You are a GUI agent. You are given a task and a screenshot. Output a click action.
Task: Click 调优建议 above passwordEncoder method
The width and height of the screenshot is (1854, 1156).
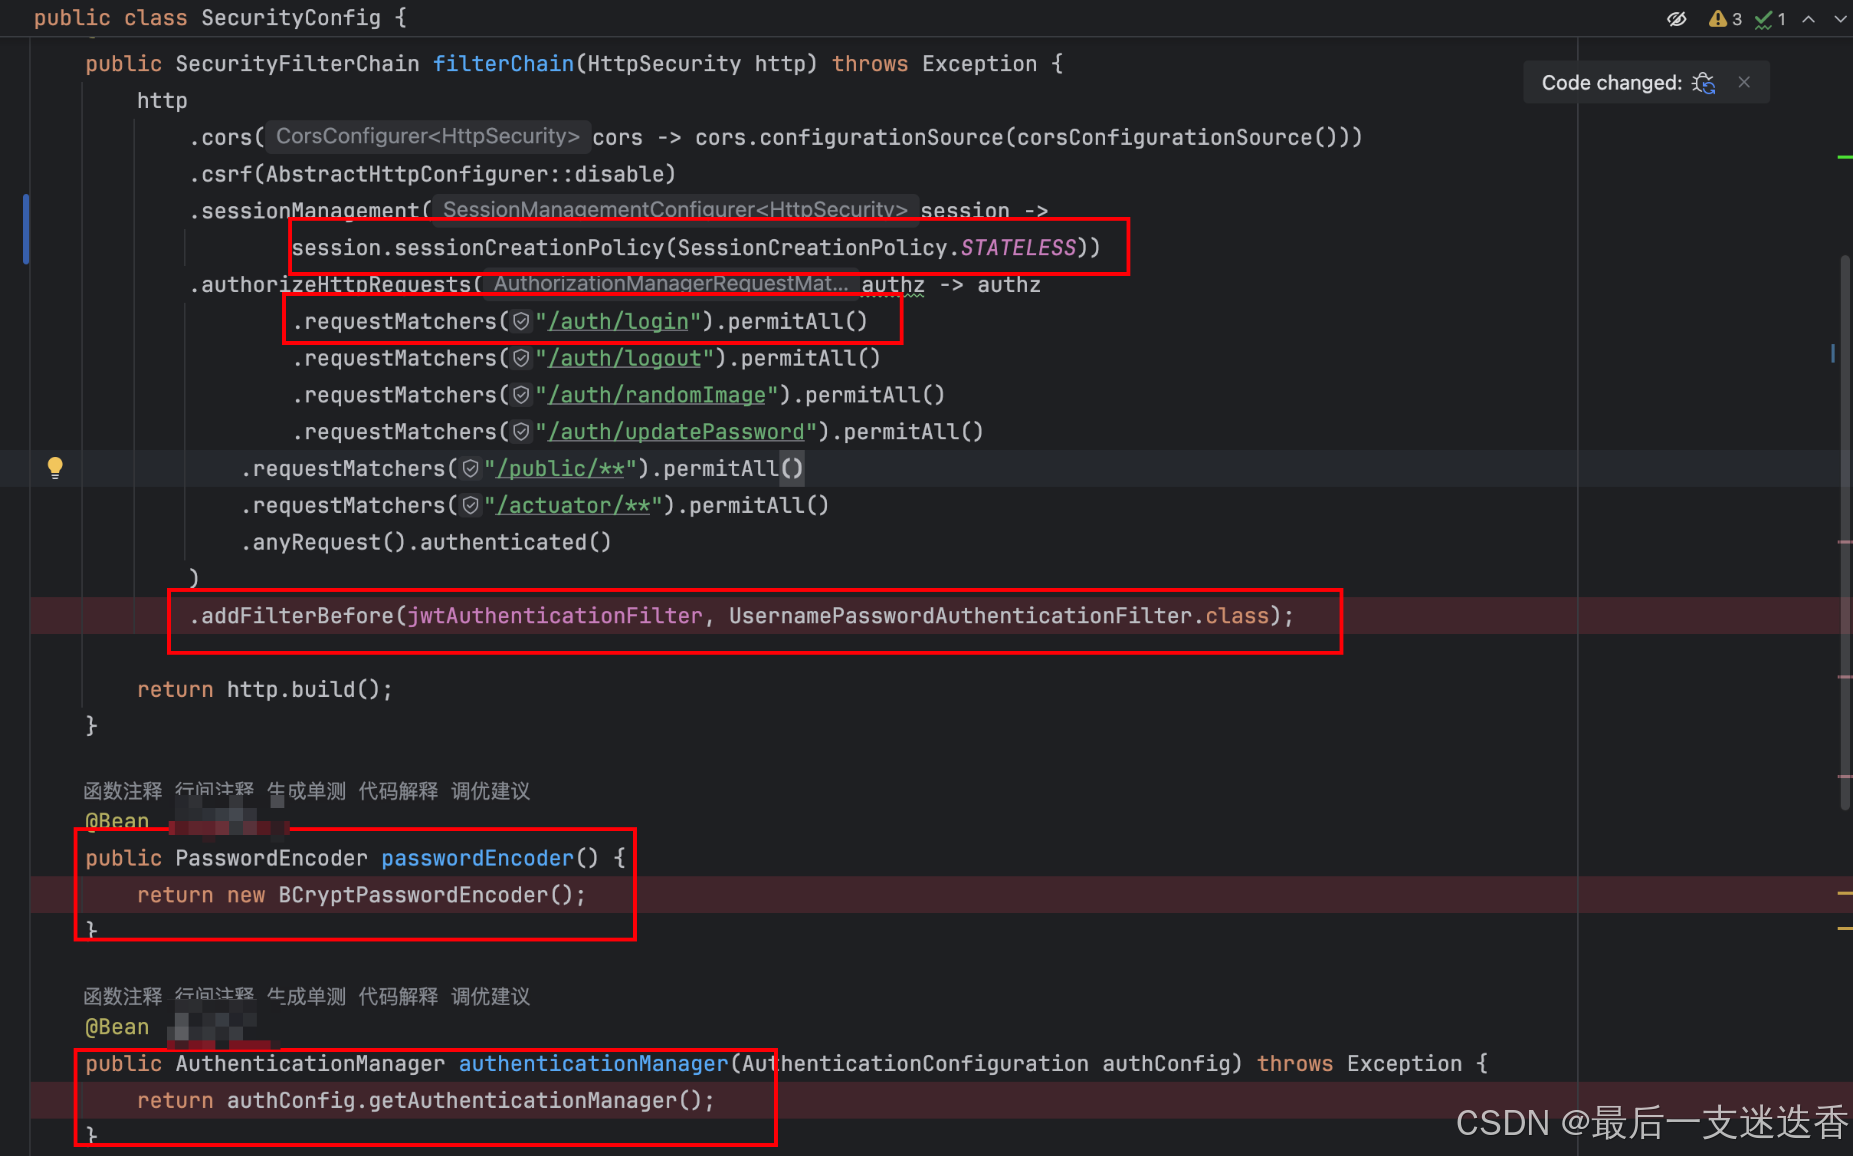pyautogui.click(x=490, y=791)
